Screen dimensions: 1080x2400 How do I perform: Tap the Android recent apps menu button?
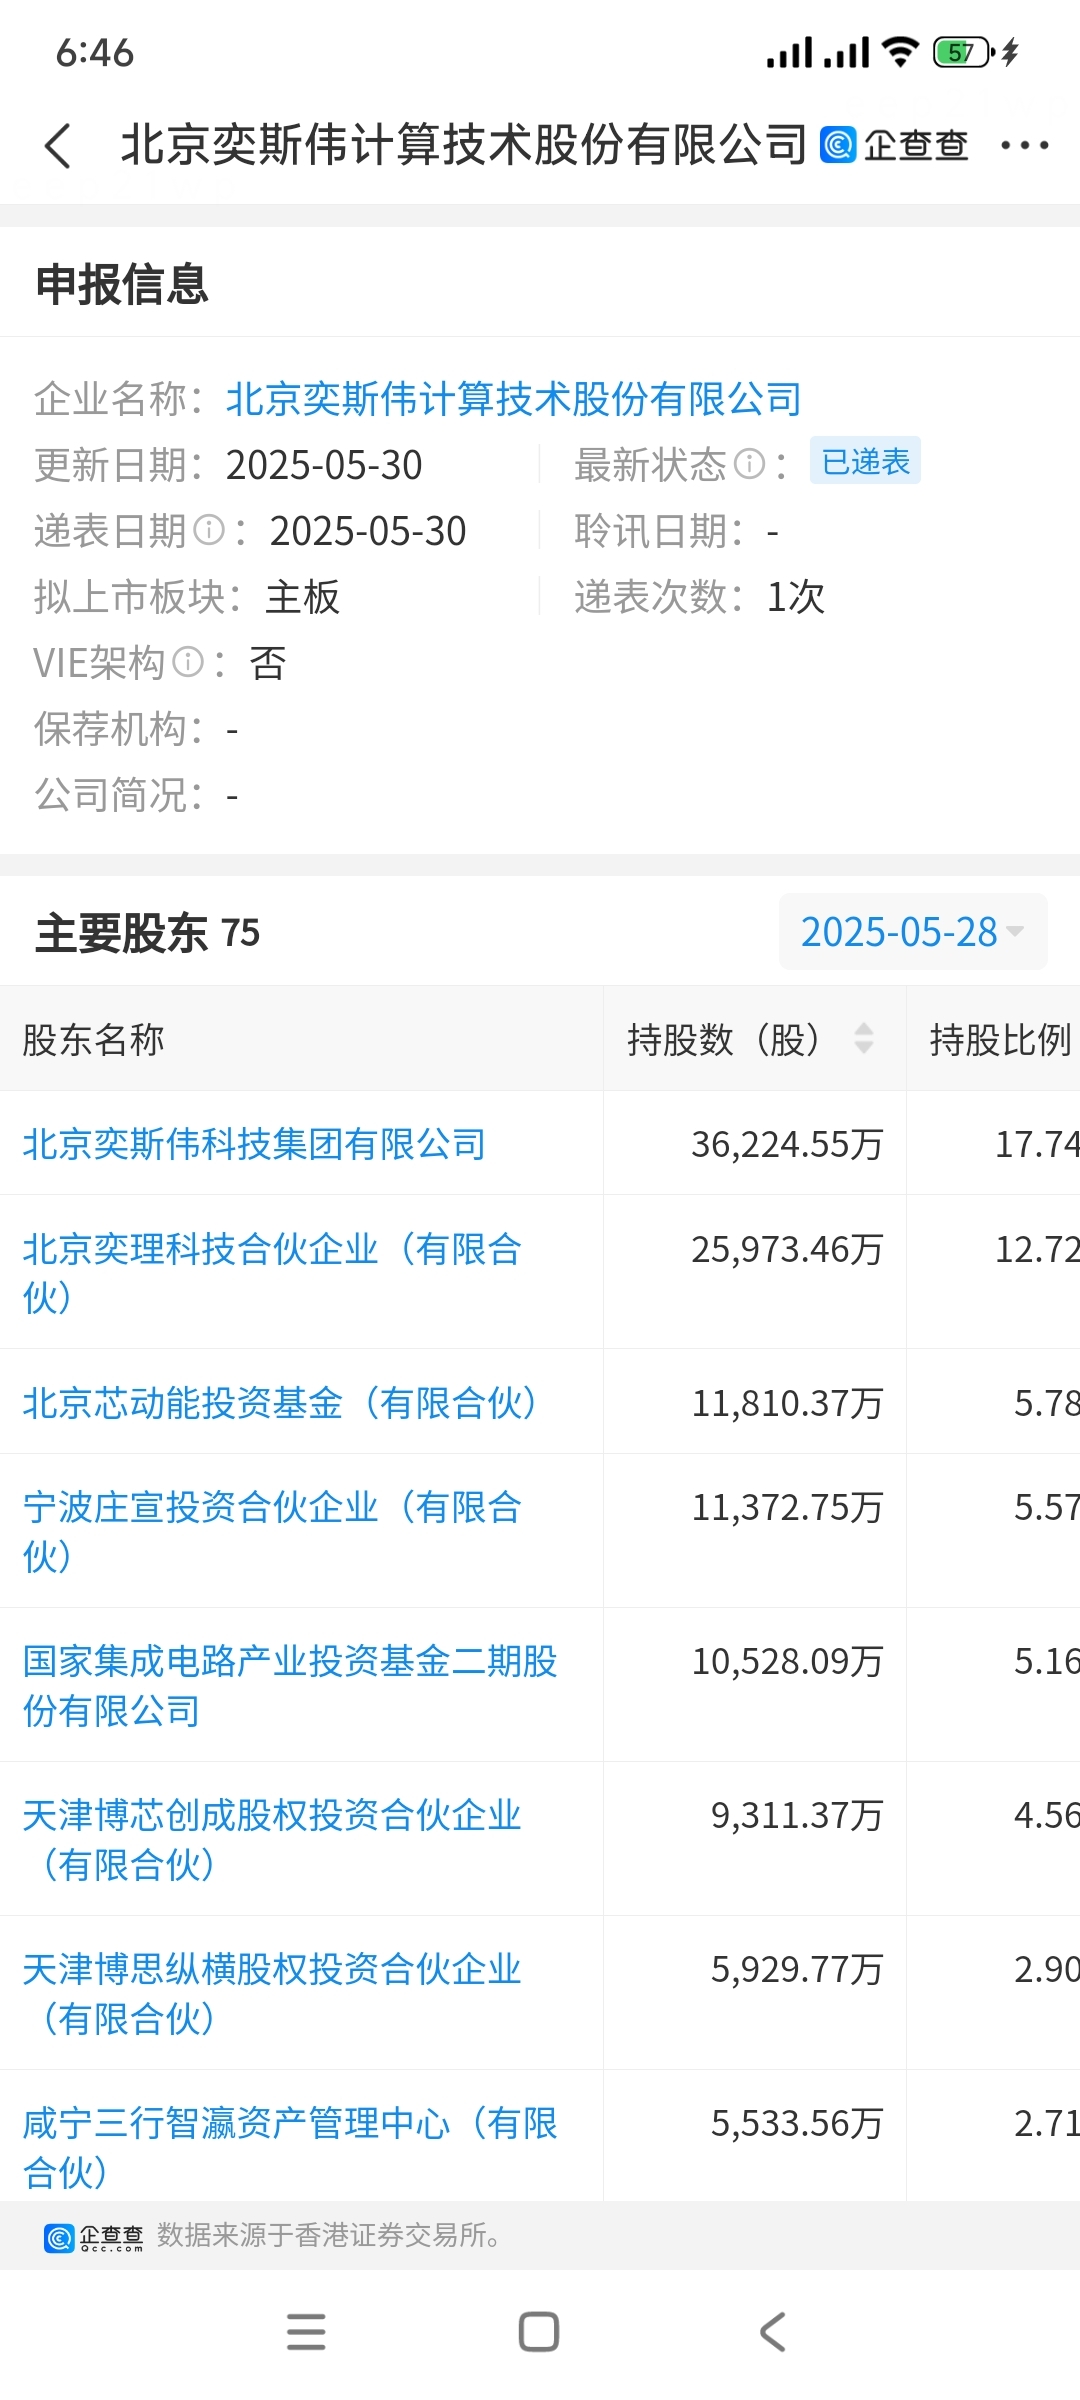click(x=306, y=2332)
